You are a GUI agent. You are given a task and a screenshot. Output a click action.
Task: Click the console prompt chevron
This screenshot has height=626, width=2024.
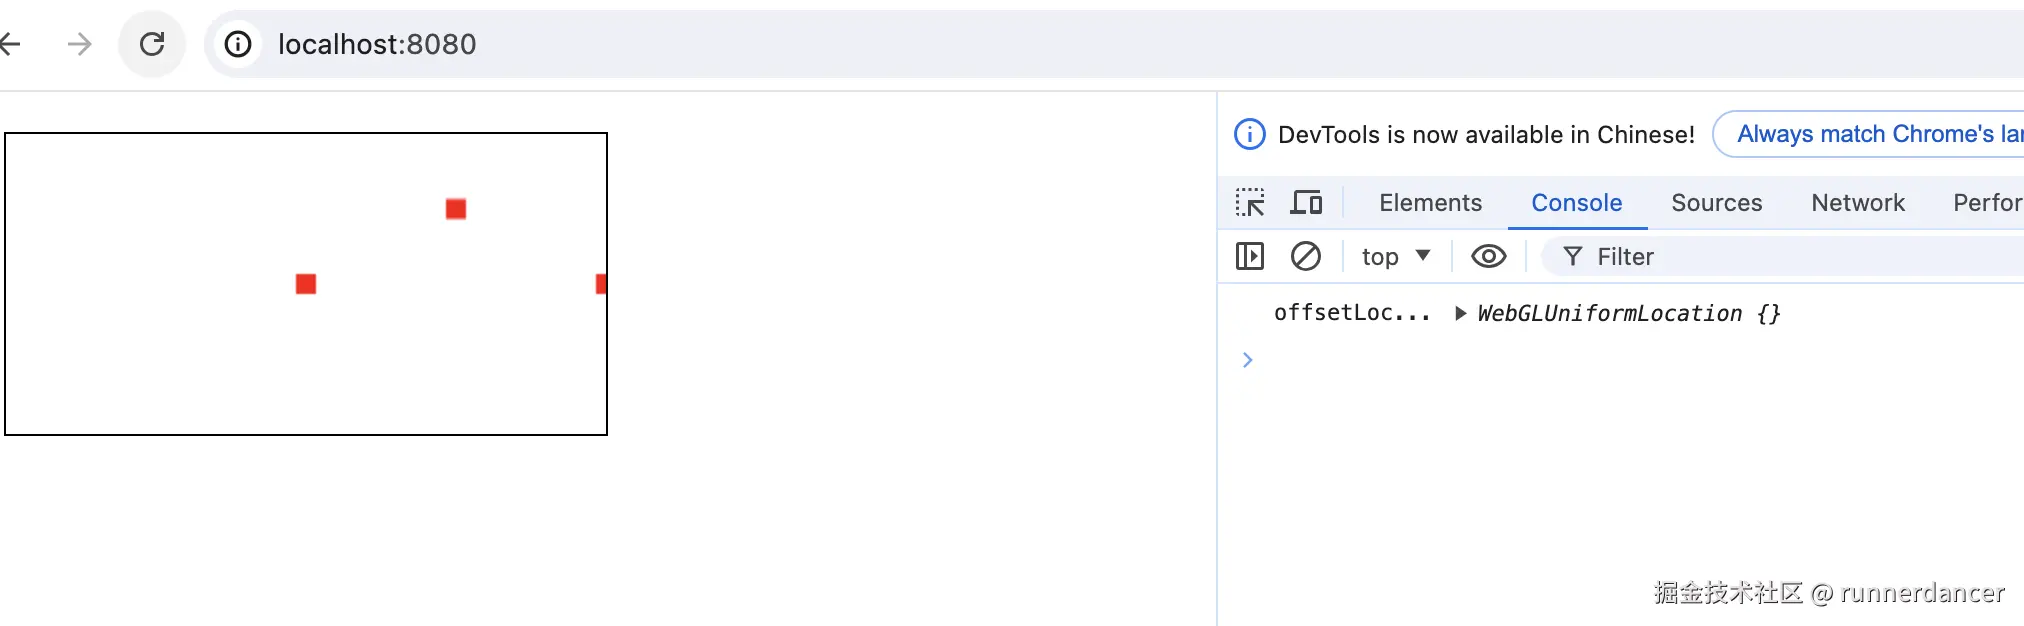point(1247,360)
